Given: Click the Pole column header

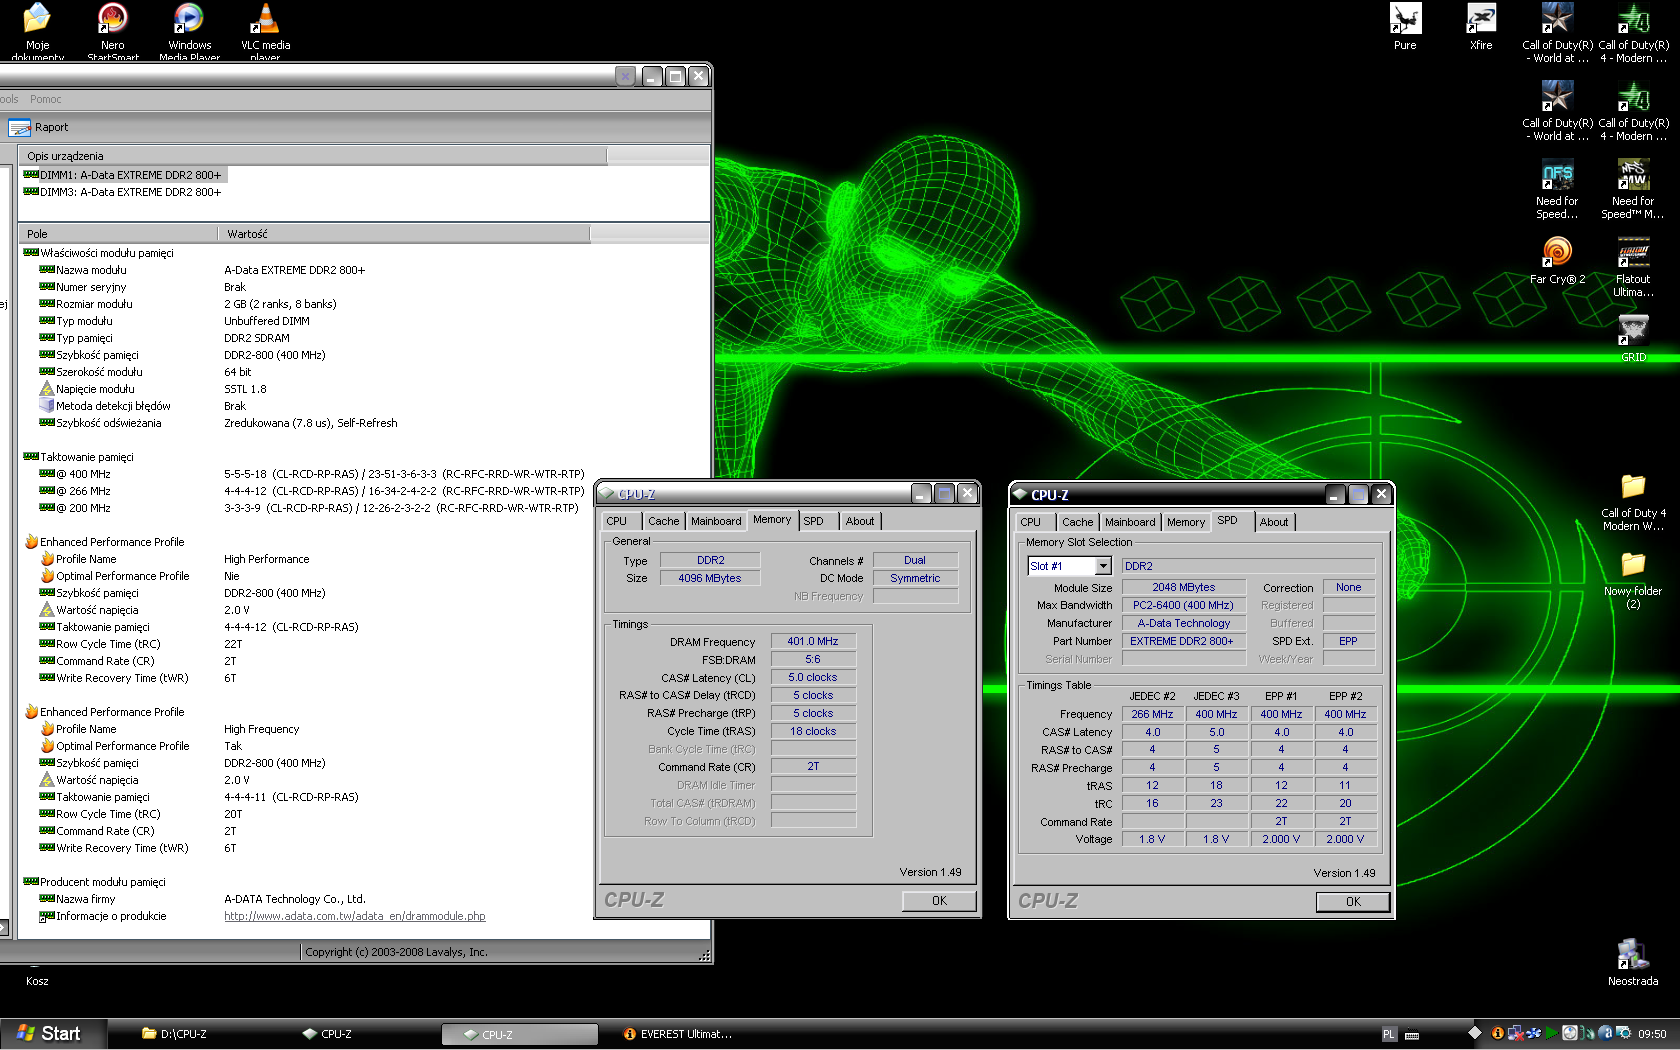Looking at the screenshot, I should click(x=118, y=234).
